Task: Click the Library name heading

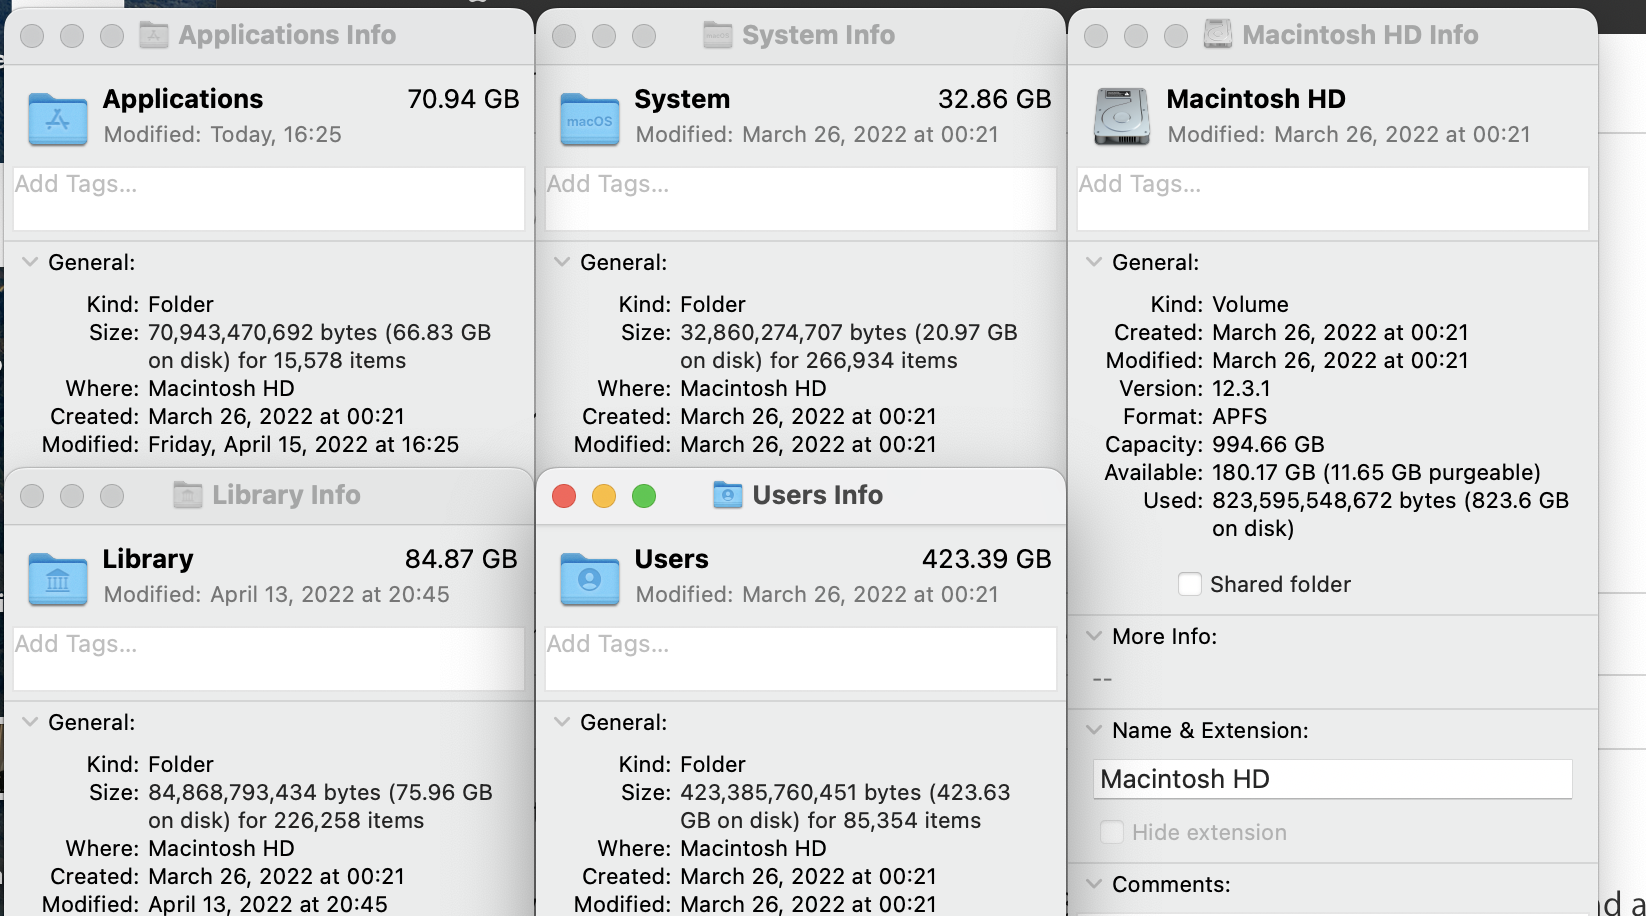Action: (148, 559)
